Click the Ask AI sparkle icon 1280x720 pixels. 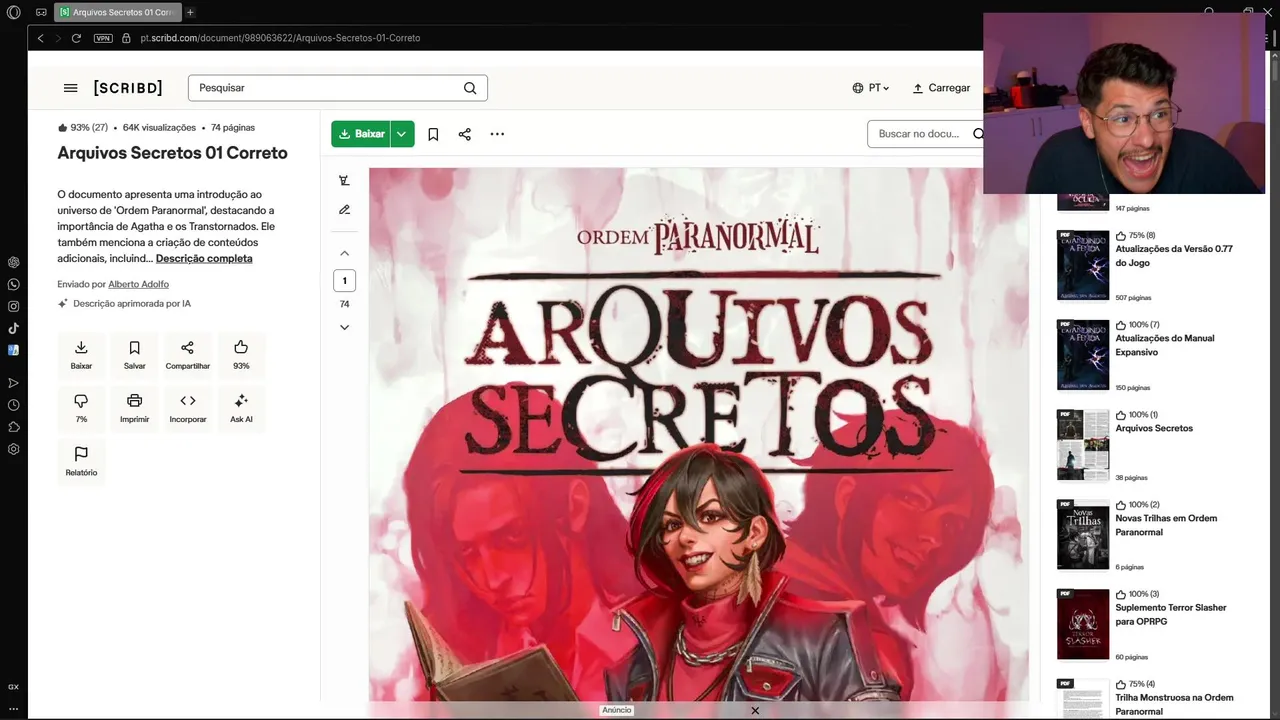[x=241, y=407]
